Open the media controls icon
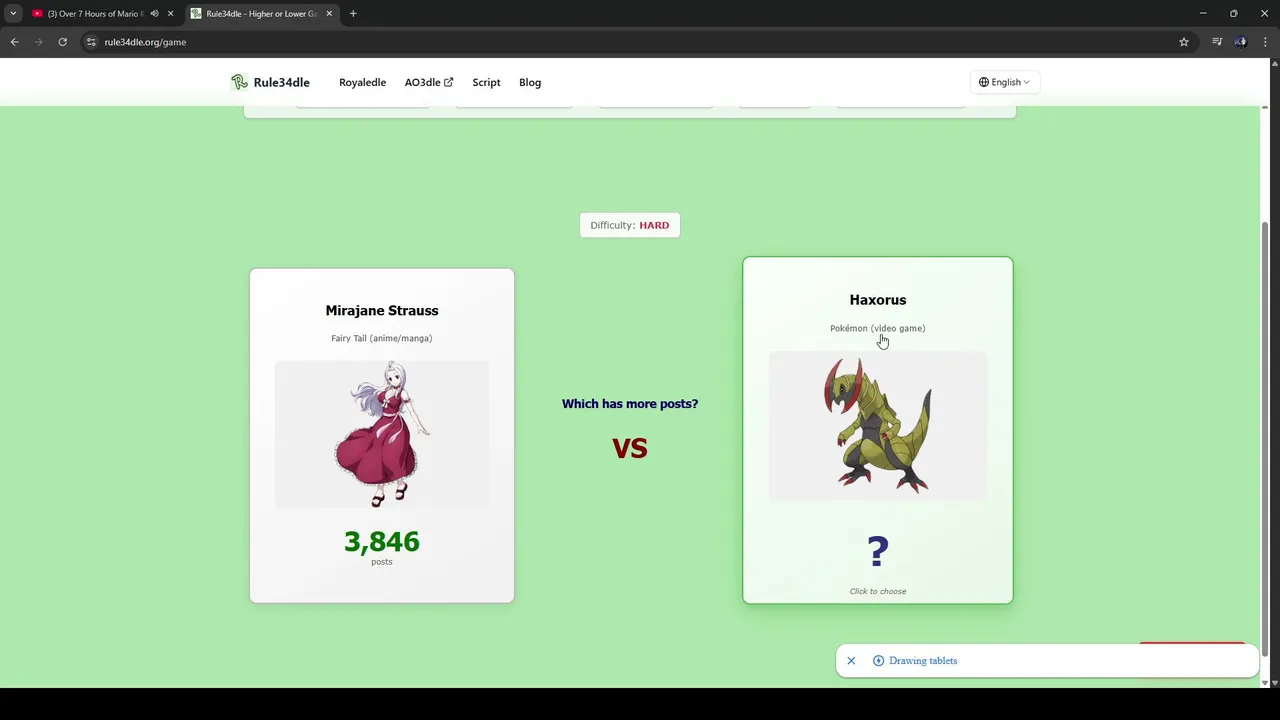Image resolution: width=1280 pixels, height=720 pixels. point(1217,42)
